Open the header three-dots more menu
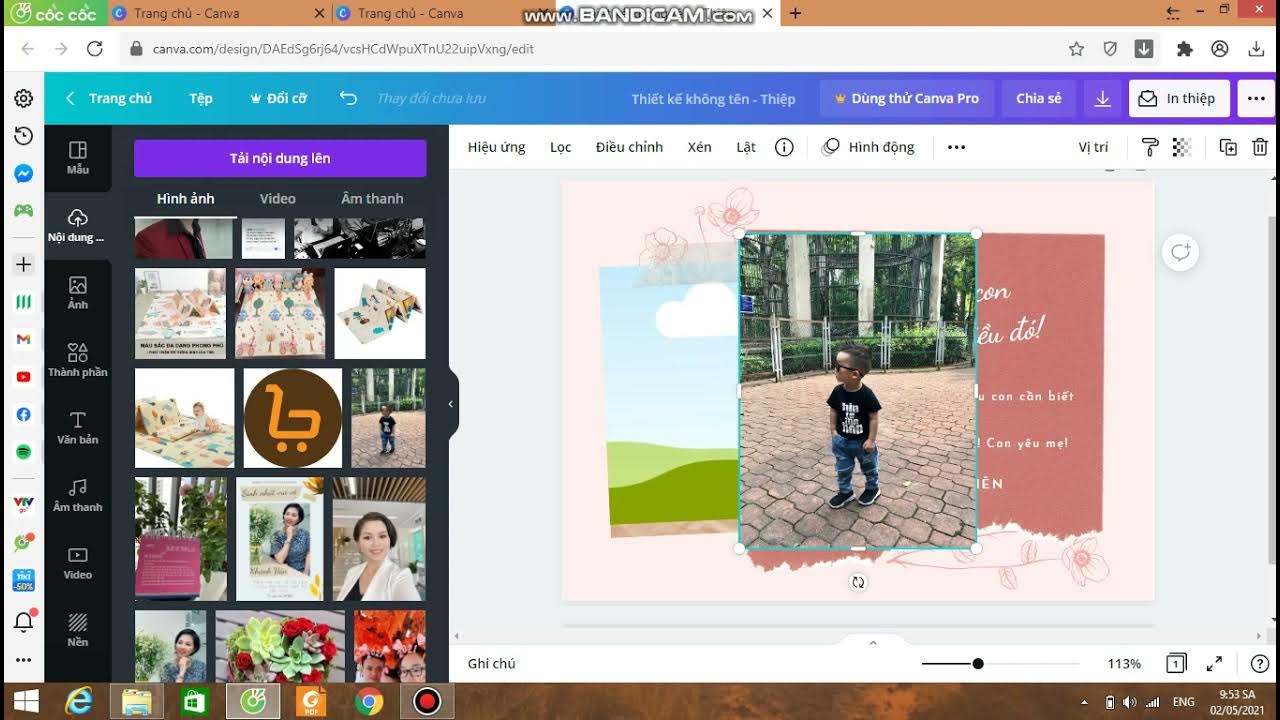Viewport: 1280px width, 720px height. coord(1256,98)
